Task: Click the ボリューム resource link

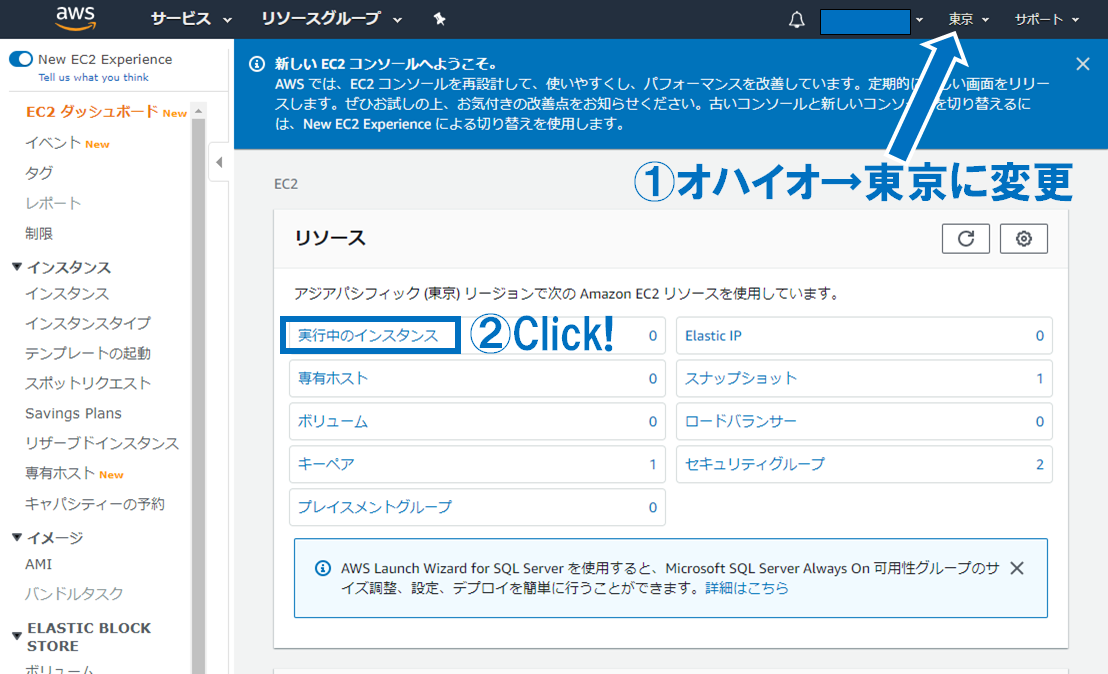Action: tap(333, 422)
